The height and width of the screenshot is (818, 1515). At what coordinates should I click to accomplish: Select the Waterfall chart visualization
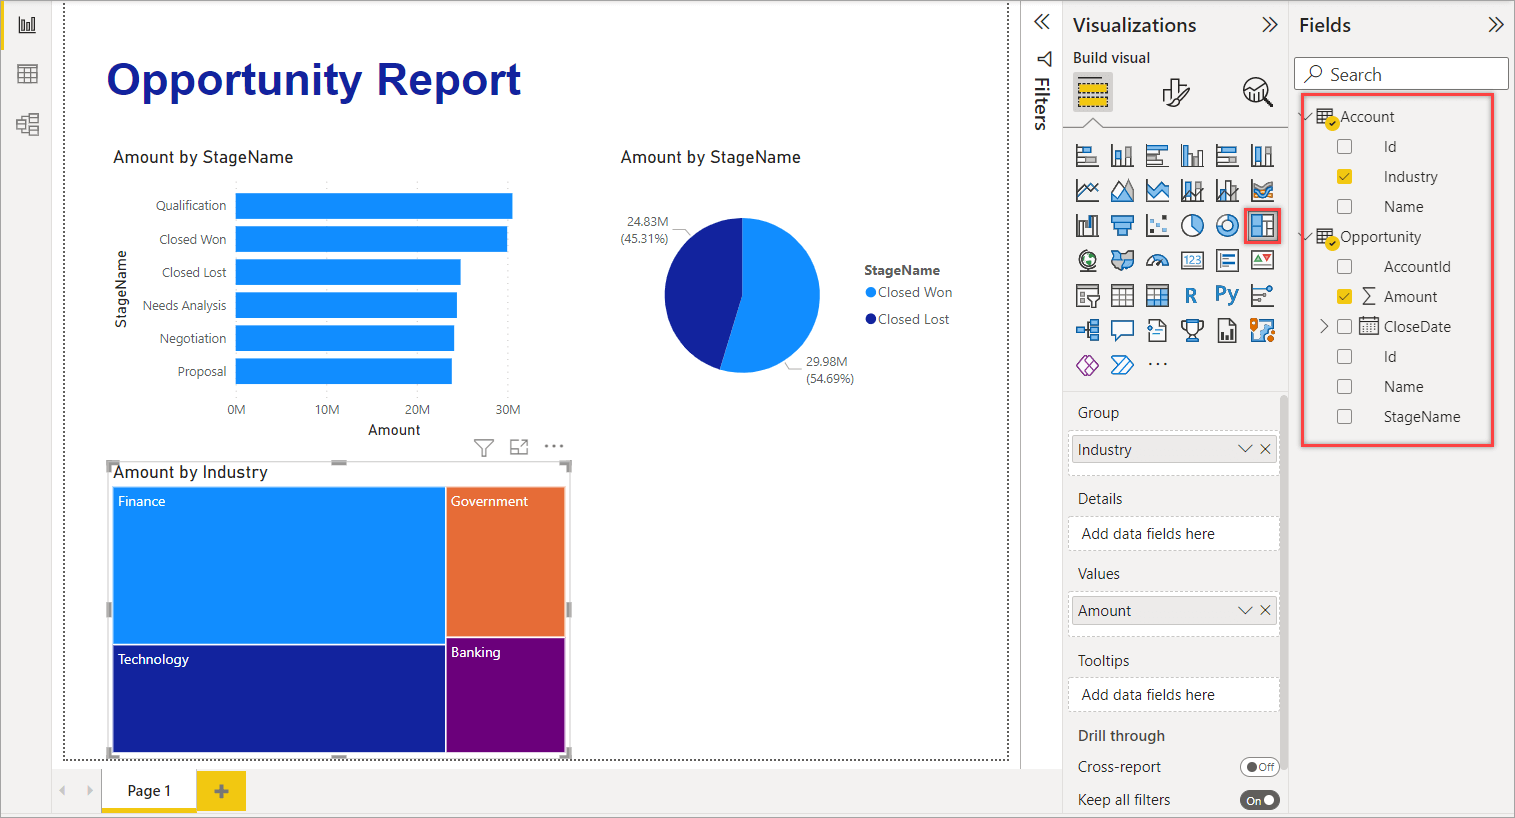1087,225
